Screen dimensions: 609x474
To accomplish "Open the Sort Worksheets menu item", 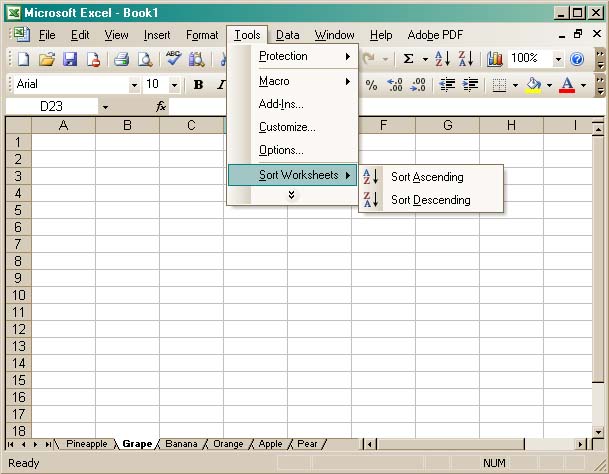I will [x=292, y=175].
